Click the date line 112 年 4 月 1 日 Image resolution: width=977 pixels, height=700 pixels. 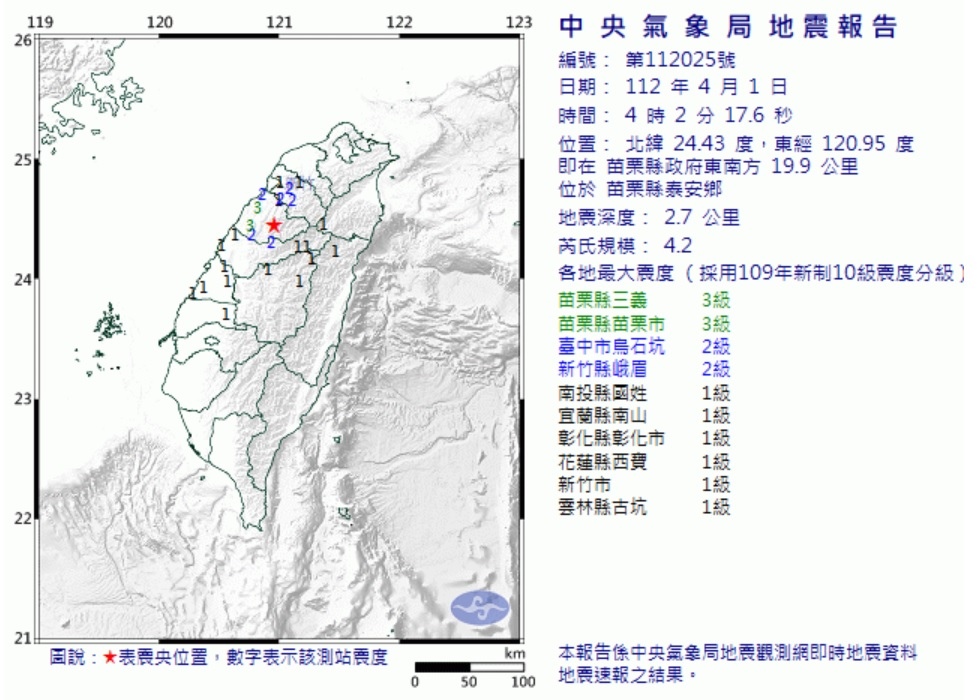point(673,87)
